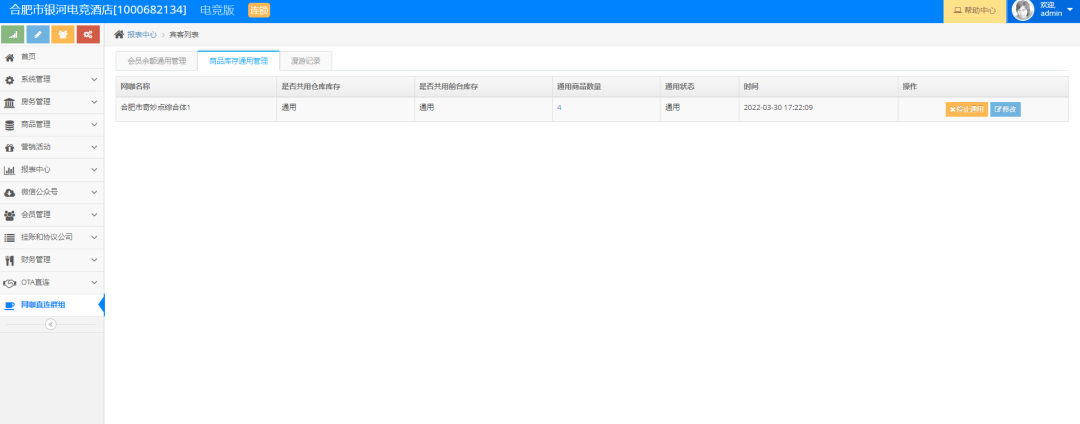
Task: Click the handshake icon for OTA直连
Action: click(10, 283)
